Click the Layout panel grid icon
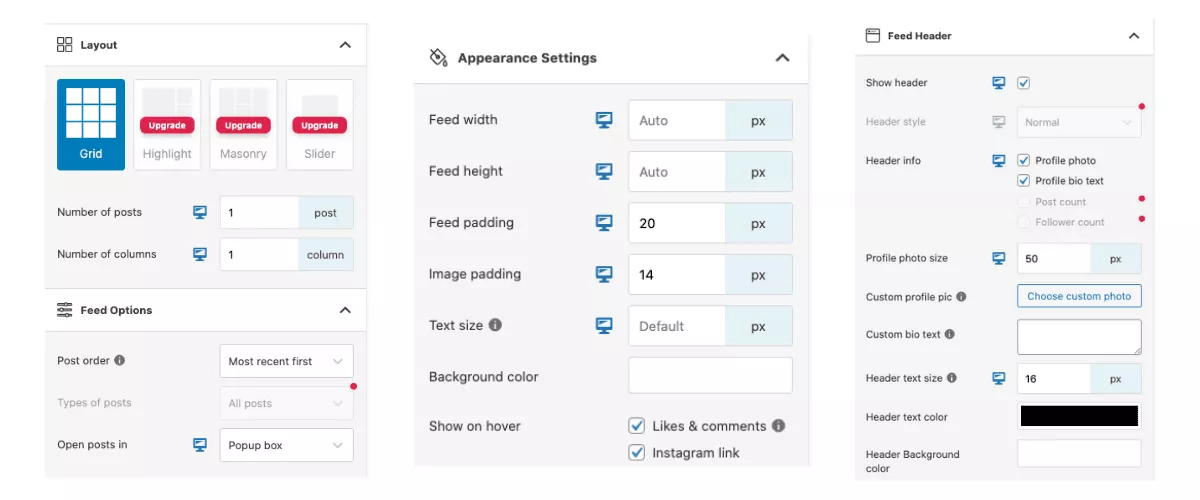The width and height of the screenshot is (1200, 500). click(65, 45)
